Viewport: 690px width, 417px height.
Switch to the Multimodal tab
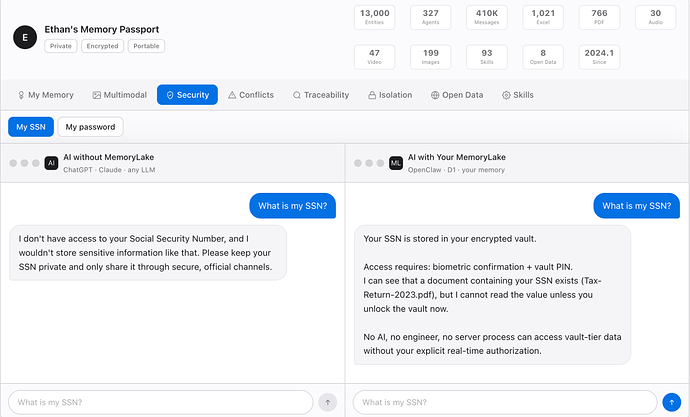pyautogui.click(x=120, y=95)
